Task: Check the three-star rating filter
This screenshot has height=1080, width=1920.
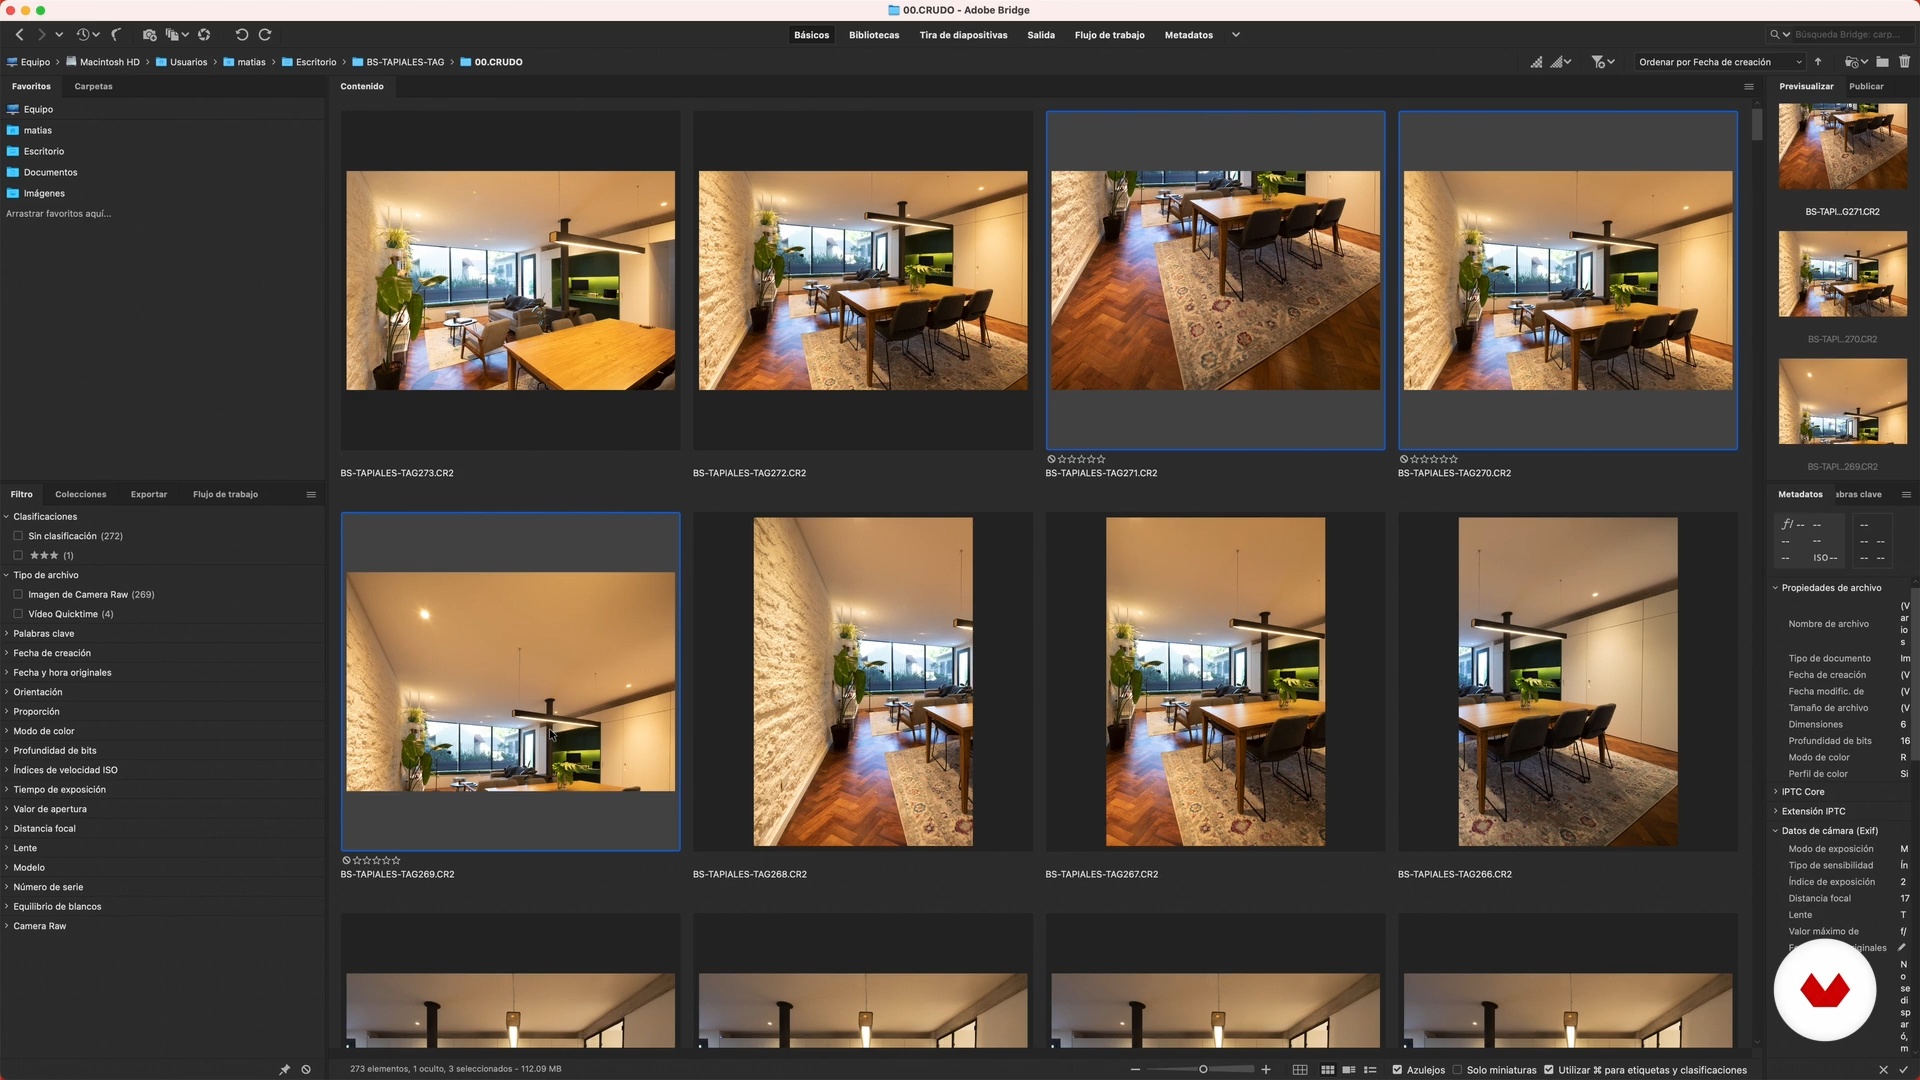Action: coord(18,555)
